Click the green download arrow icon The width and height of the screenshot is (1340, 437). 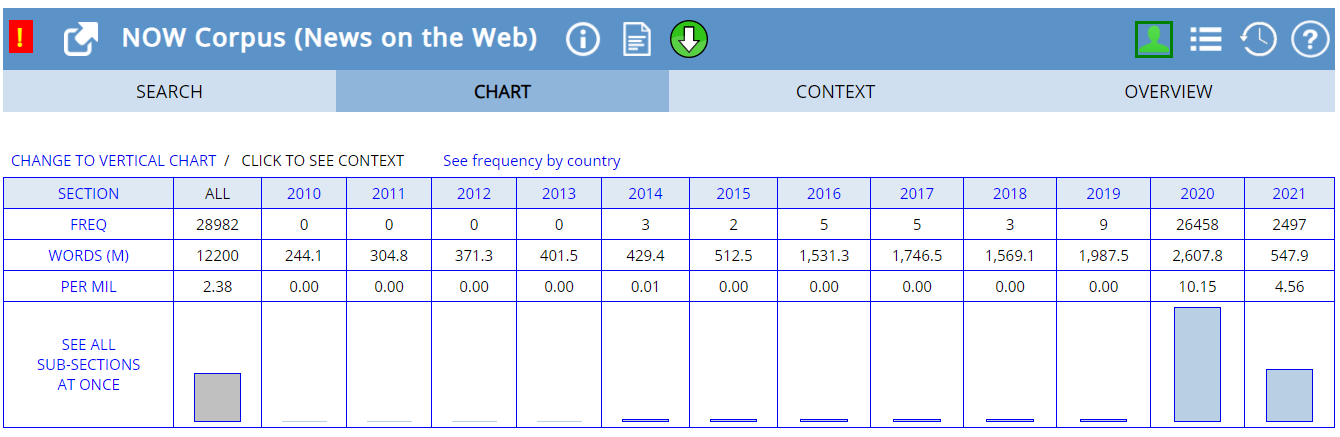click(x=689, y=40)
